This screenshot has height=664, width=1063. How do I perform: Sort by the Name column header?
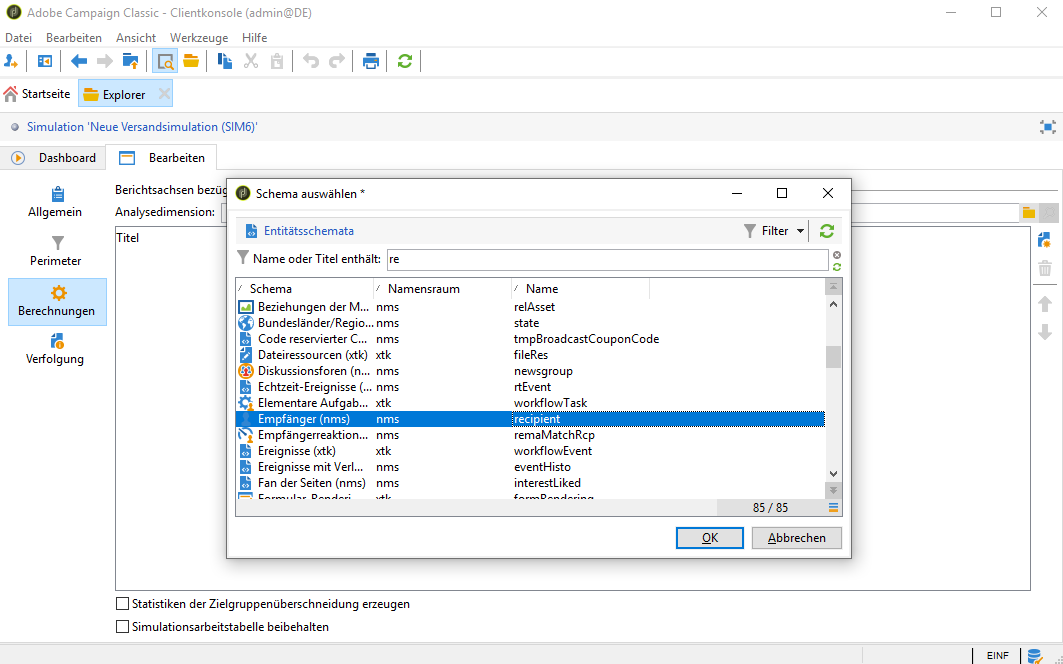click(x=581, y=289)
